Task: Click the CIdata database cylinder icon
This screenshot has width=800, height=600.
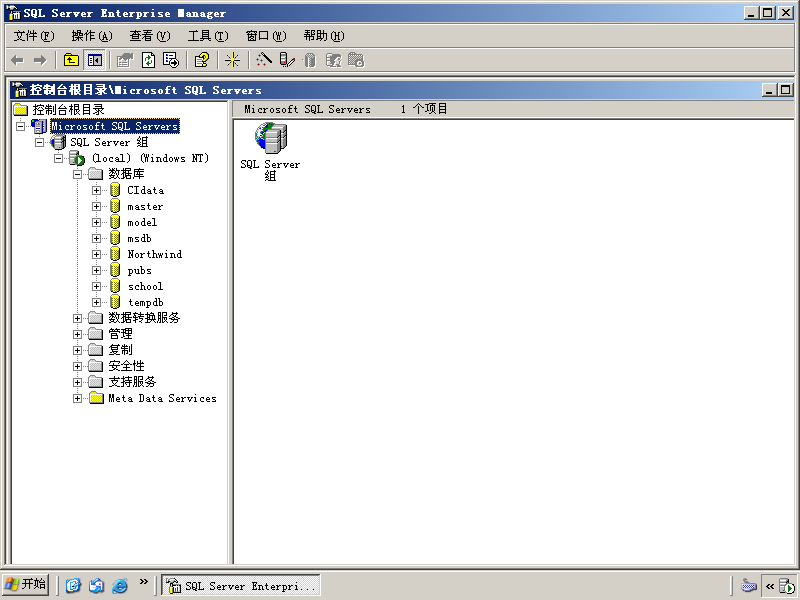Action: [x=115, y=190]
